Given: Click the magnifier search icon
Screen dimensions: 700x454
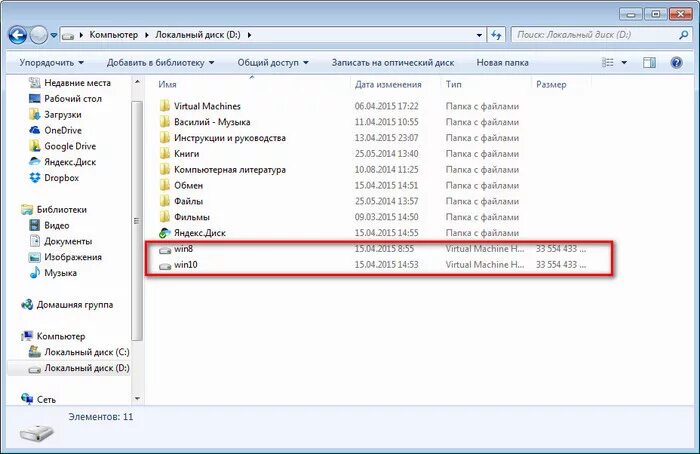Looking at the screenshot, I should (683, 35).
